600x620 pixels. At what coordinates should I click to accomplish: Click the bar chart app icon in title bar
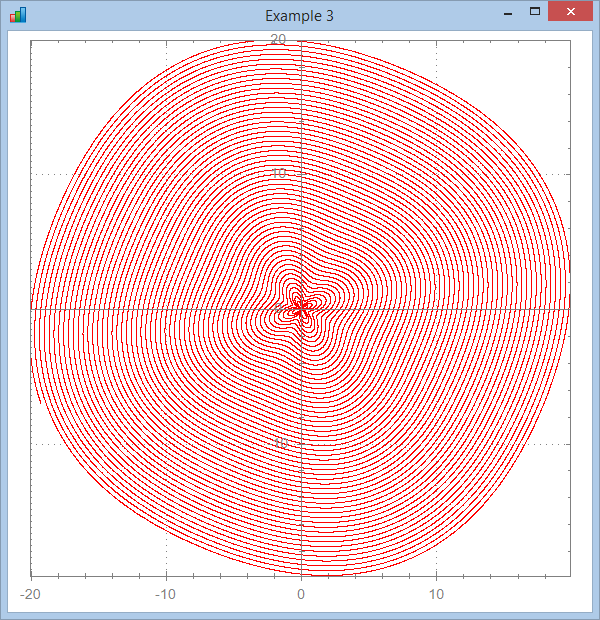[x=18, y=15]
